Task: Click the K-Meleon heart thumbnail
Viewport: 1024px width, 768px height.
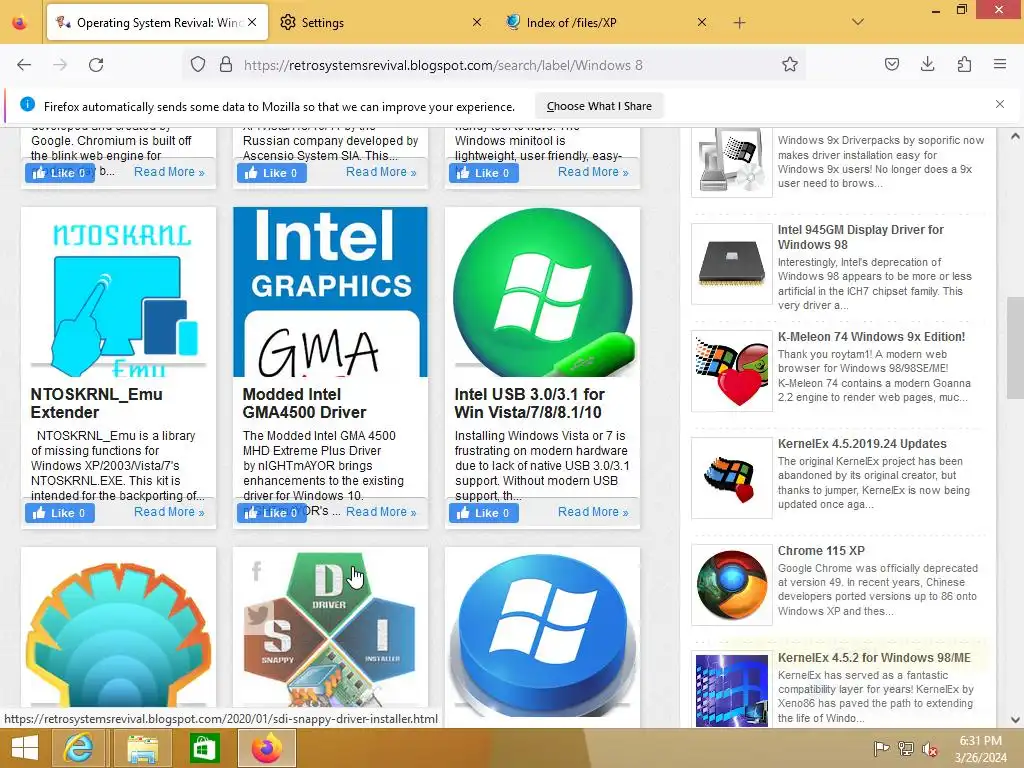Action: pyautogui.click(x=731, y=371)
